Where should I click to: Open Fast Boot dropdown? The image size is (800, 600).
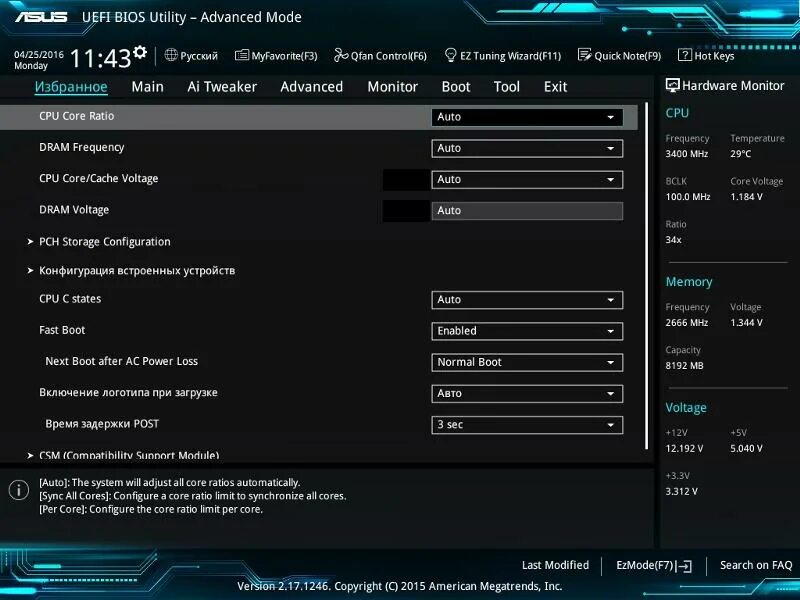coord(527,331)
